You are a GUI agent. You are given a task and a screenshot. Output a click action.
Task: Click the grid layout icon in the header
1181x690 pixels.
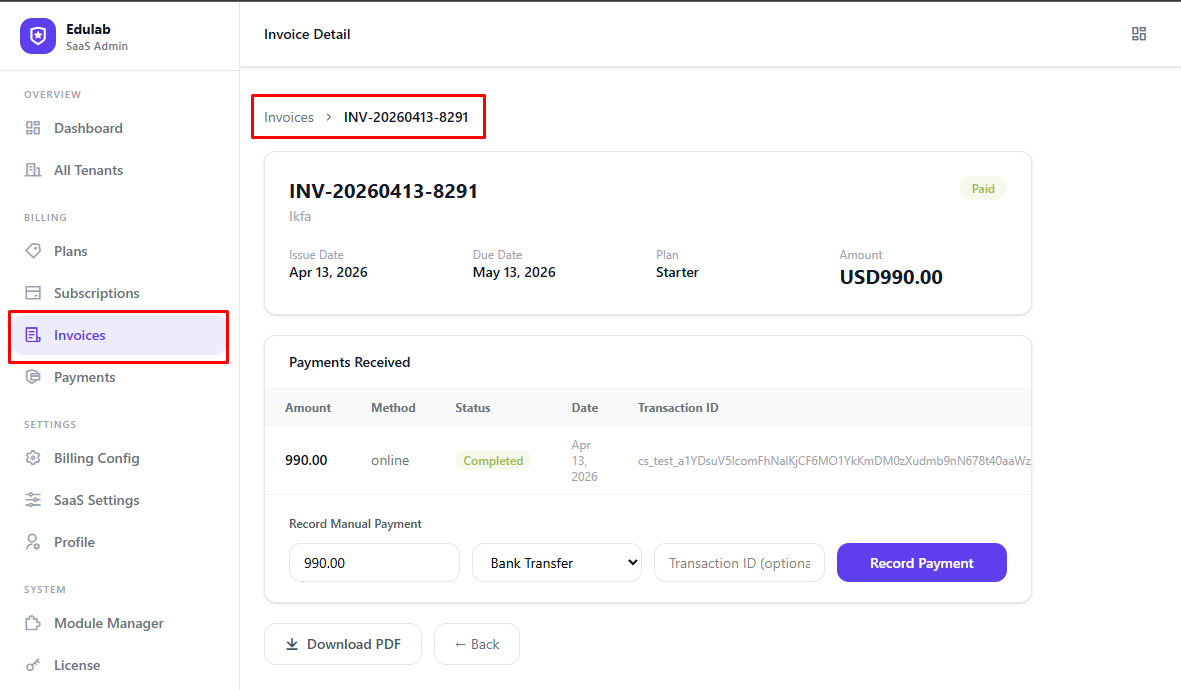pyautogui.click(x=1139, y=33)
